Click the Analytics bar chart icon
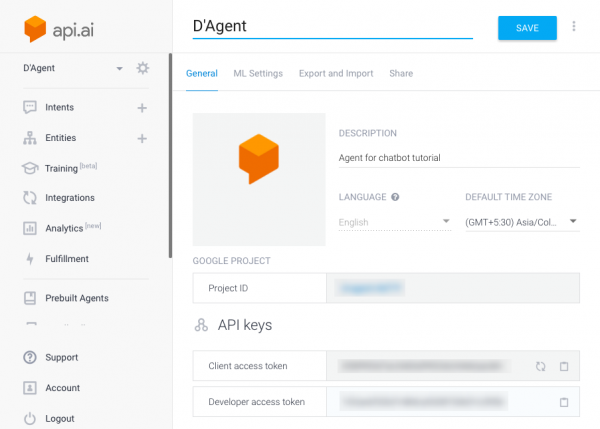The width and height of the screenshot is (600, 429). [x=30, y=228]
